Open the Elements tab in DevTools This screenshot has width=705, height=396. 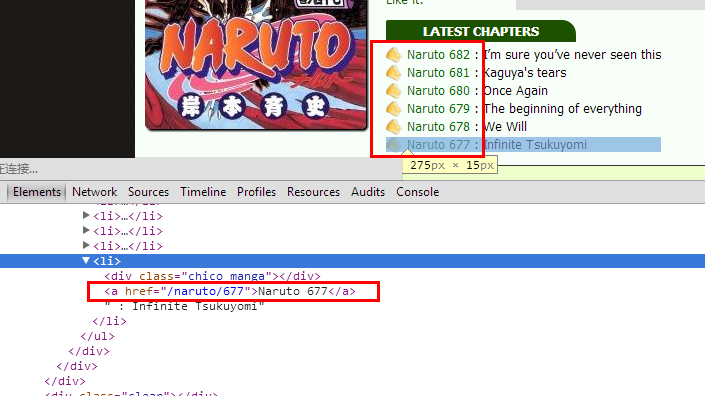point(36,192)
